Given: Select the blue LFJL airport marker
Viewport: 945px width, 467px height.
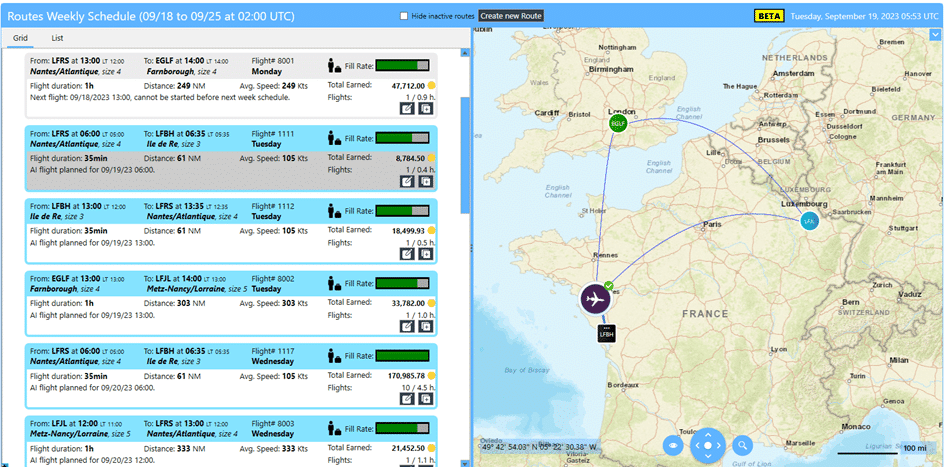Looking at the screenshot, I should click(809, 221).
